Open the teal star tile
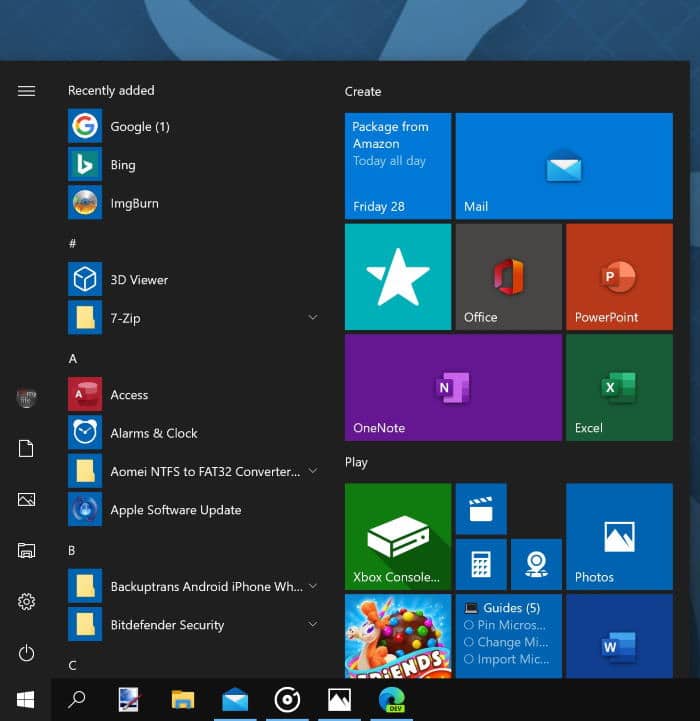This screenshot has height=721, width=700. coord(398,277)
